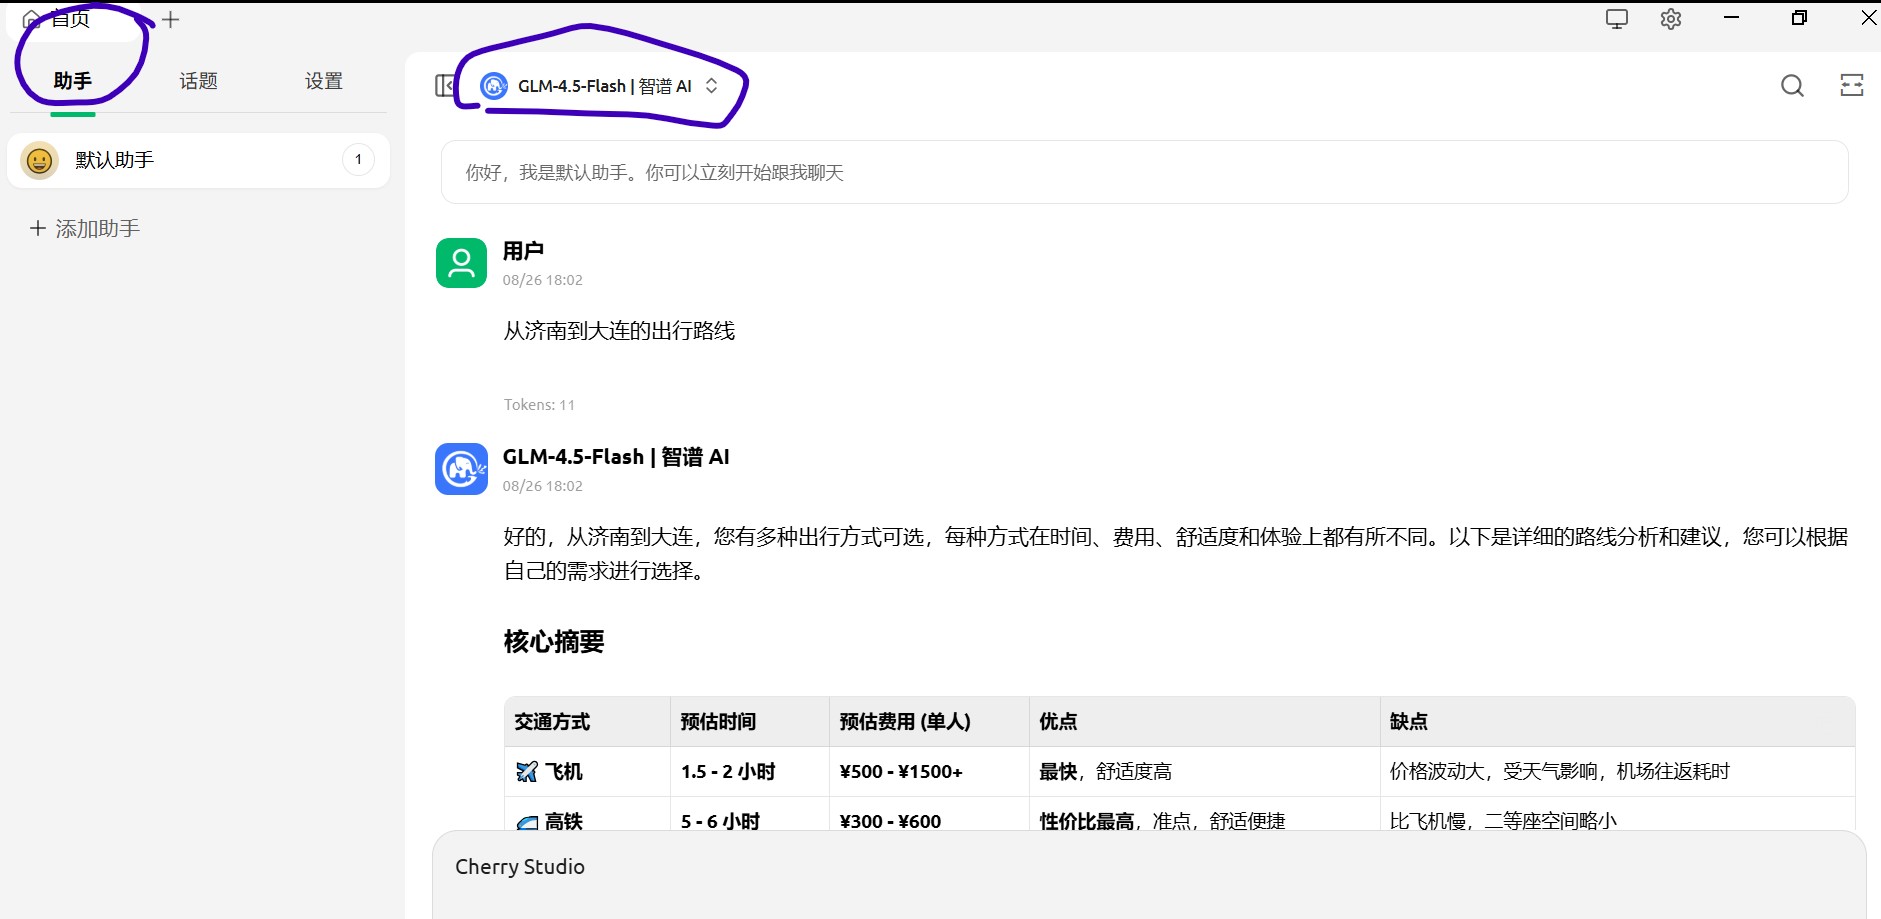The width and height of the screenshot is (1881, 919).
Task: Click the green user avatar
Action: [x=461, y=263]
